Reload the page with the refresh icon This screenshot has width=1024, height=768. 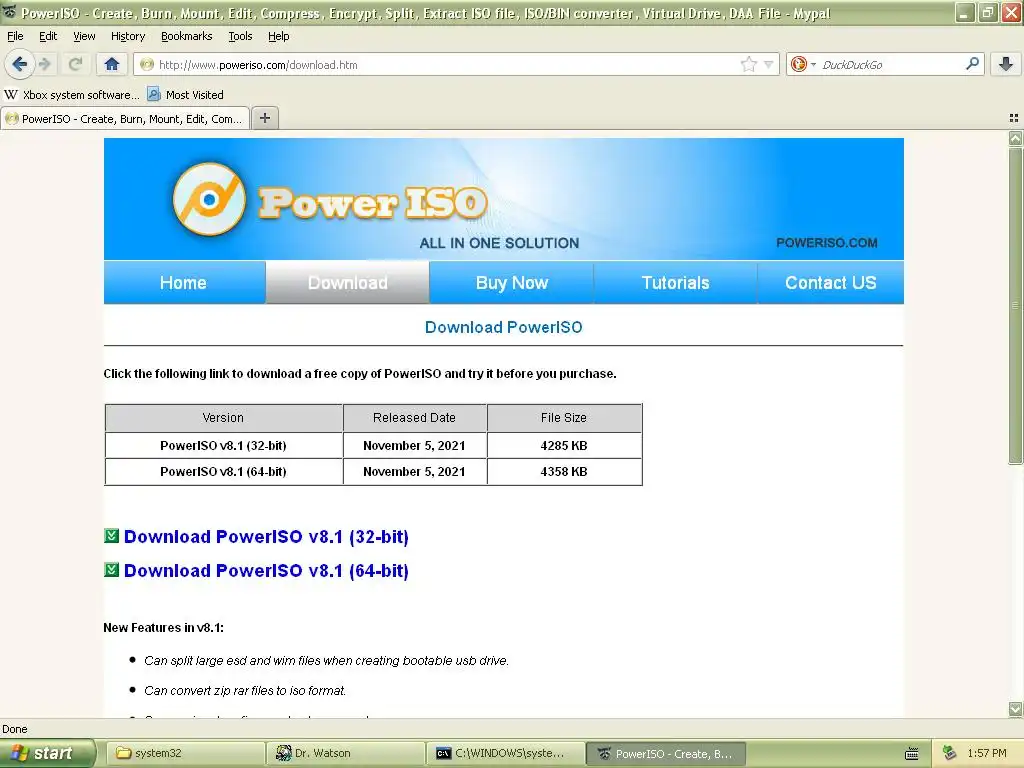coord(76,64)
